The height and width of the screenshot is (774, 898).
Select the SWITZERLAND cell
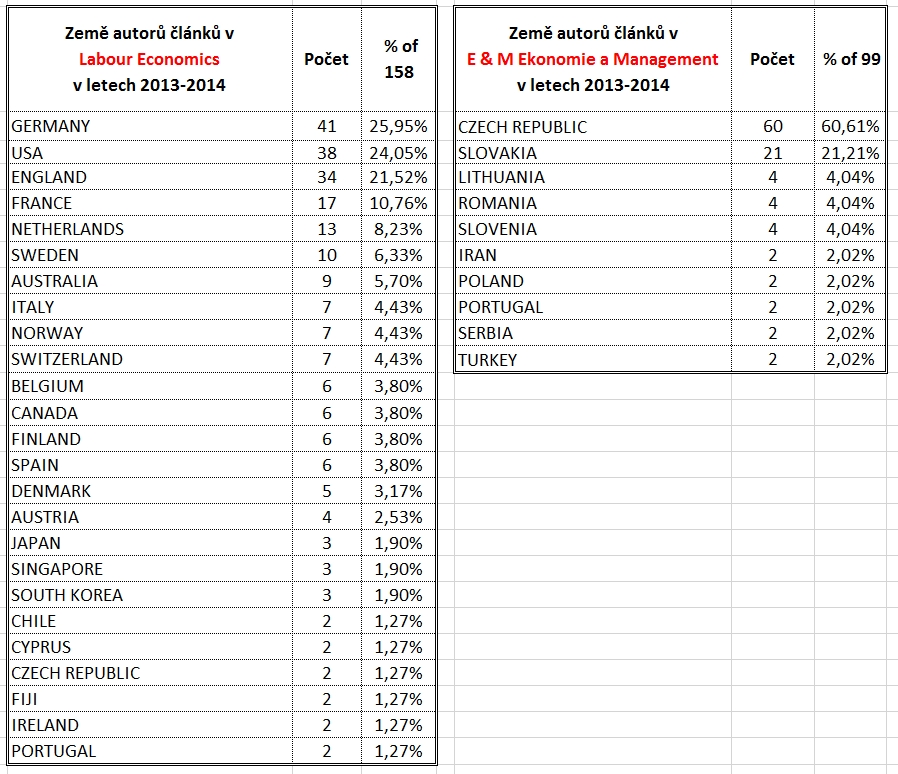pyautogui.click(x=67, y=359)
